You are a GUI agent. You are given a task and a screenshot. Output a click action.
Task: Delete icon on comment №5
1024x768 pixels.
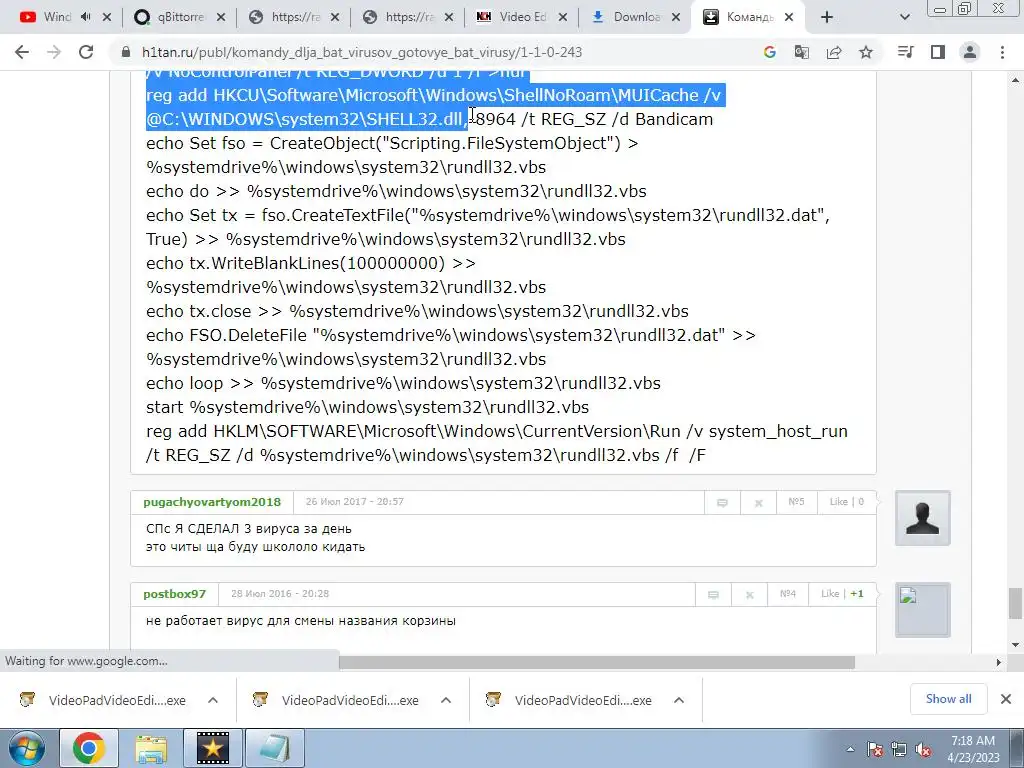pos(759,503)
